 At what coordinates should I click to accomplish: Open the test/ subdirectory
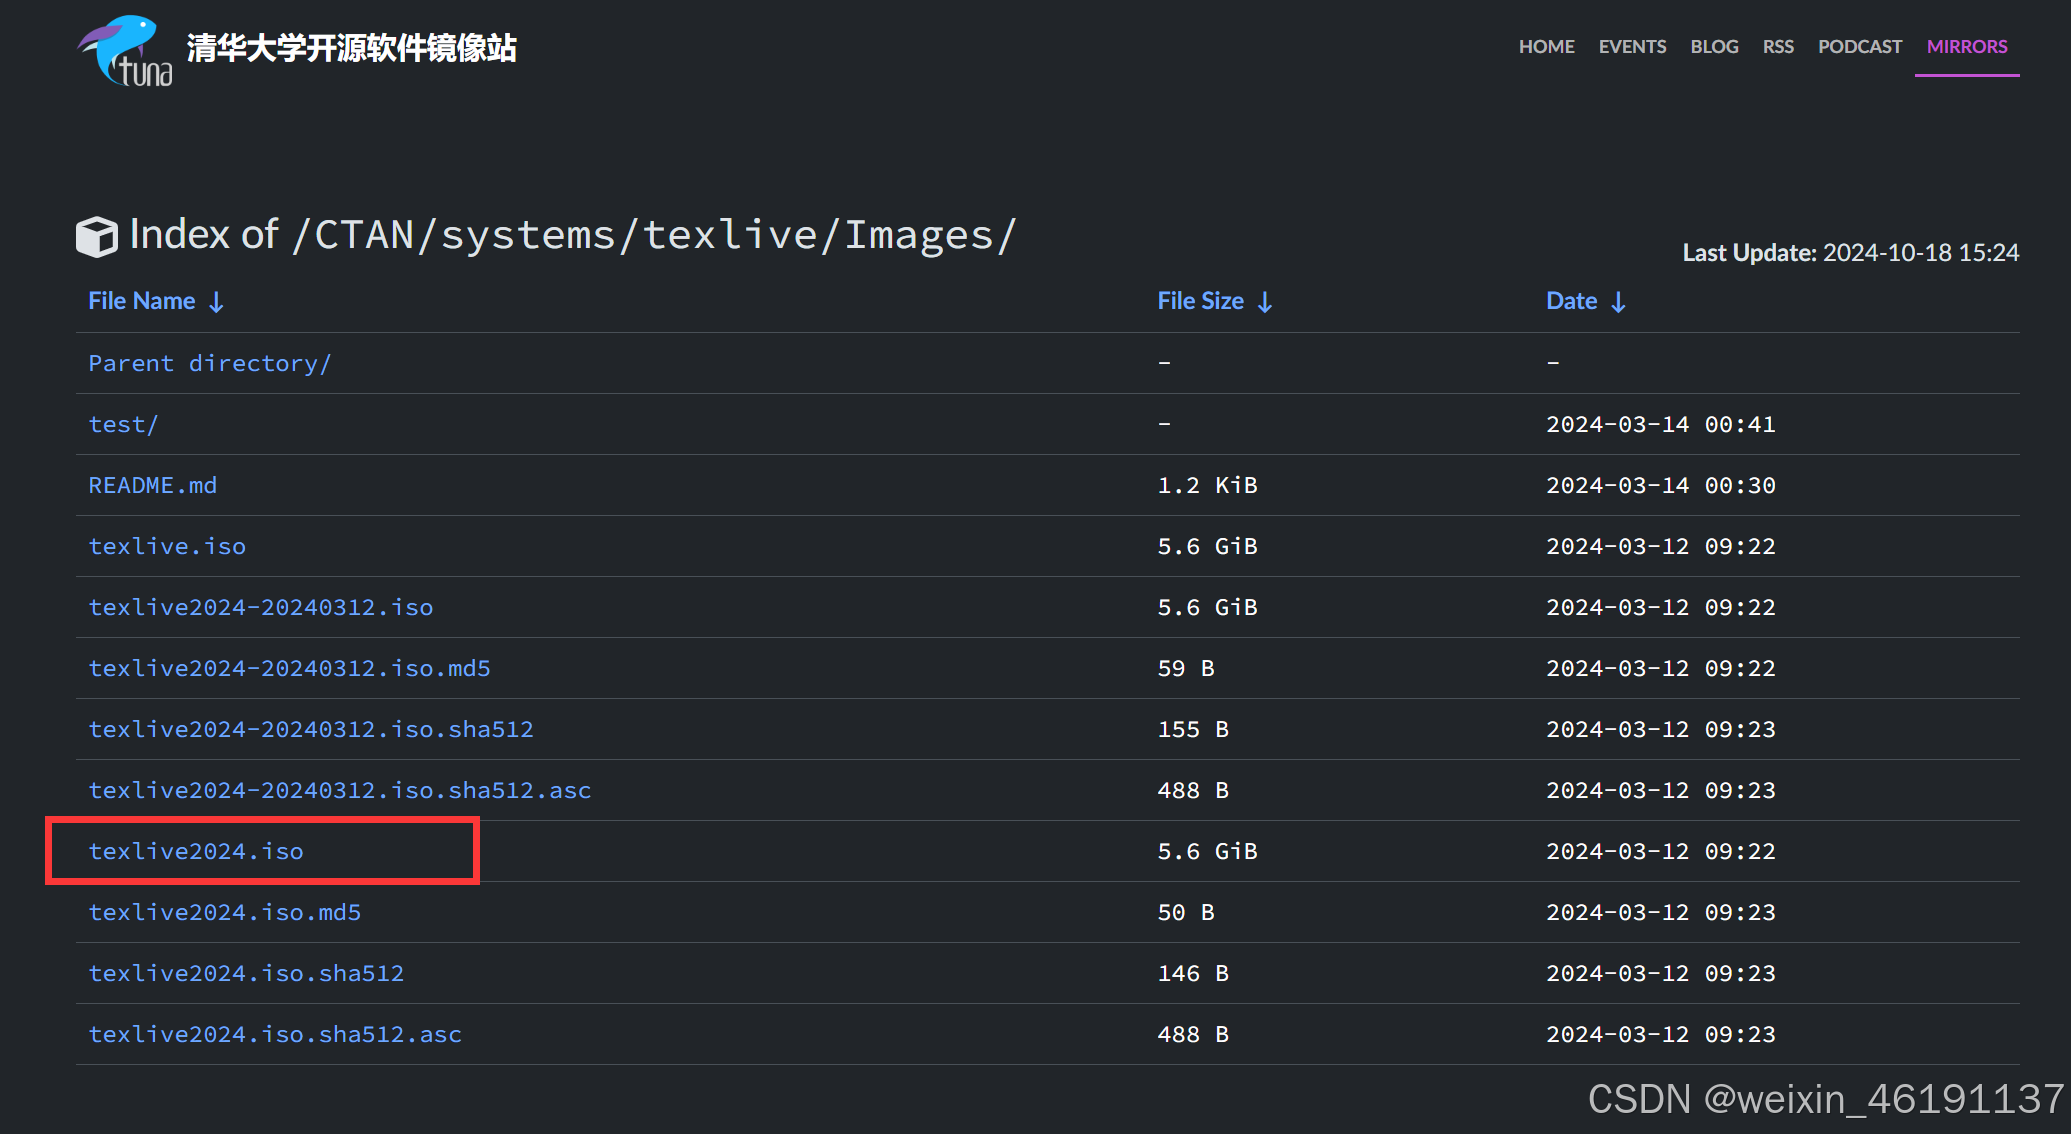(x=122, y=424)
